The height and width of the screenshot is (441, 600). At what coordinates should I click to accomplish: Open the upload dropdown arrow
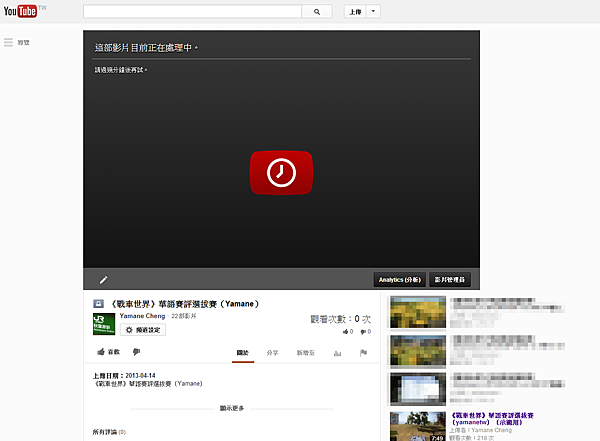373,11
